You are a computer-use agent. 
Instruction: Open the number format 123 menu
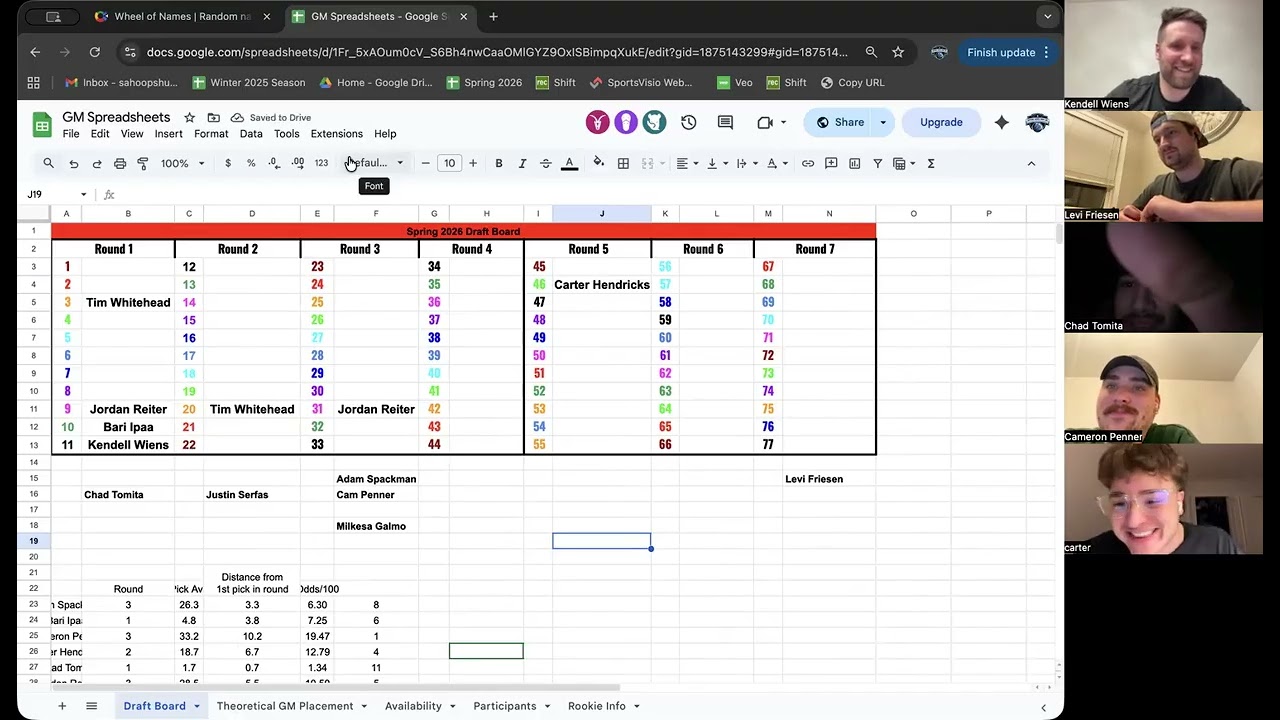tap(321, 163)
